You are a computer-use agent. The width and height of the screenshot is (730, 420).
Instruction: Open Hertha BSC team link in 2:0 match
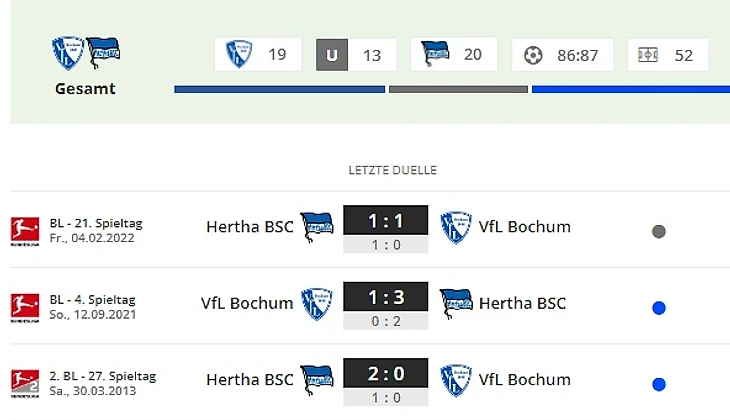(250, 379)
